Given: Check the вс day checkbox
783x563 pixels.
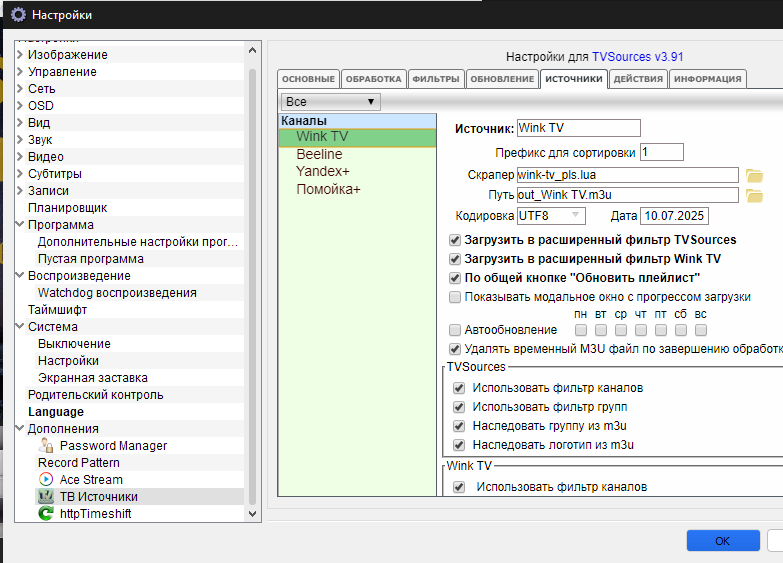Looking at the screenshot, I should (701, 330).
